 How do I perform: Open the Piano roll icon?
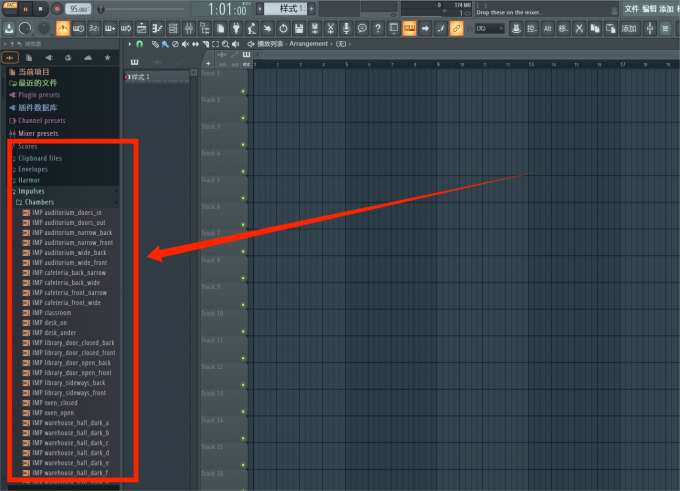[157, 29]
